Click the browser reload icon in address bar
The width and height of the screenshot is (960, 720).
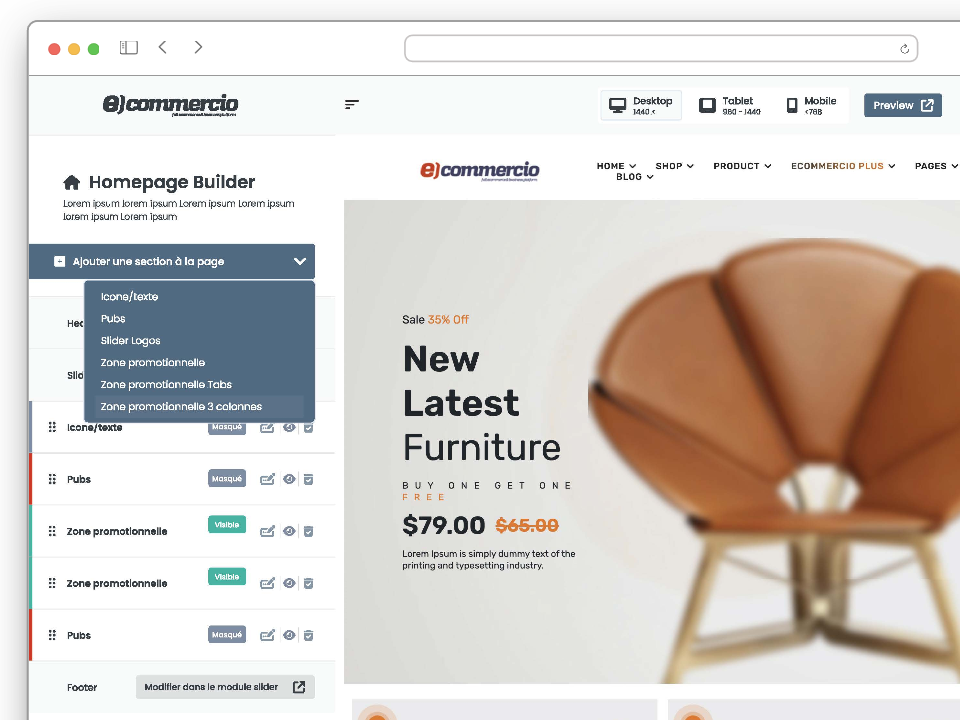(x=904, y=49)
